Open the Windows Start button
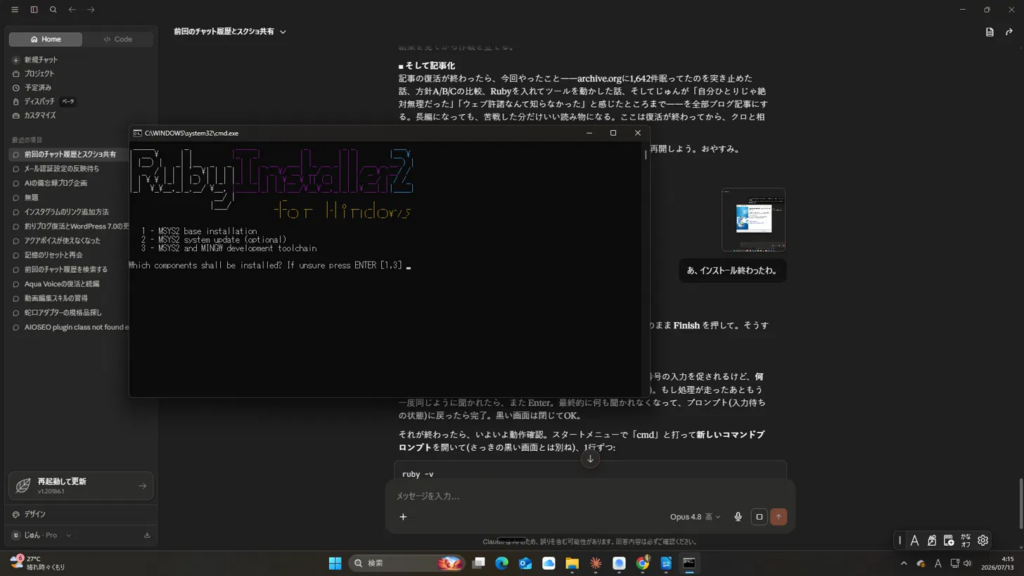 [x=335, y=563]
